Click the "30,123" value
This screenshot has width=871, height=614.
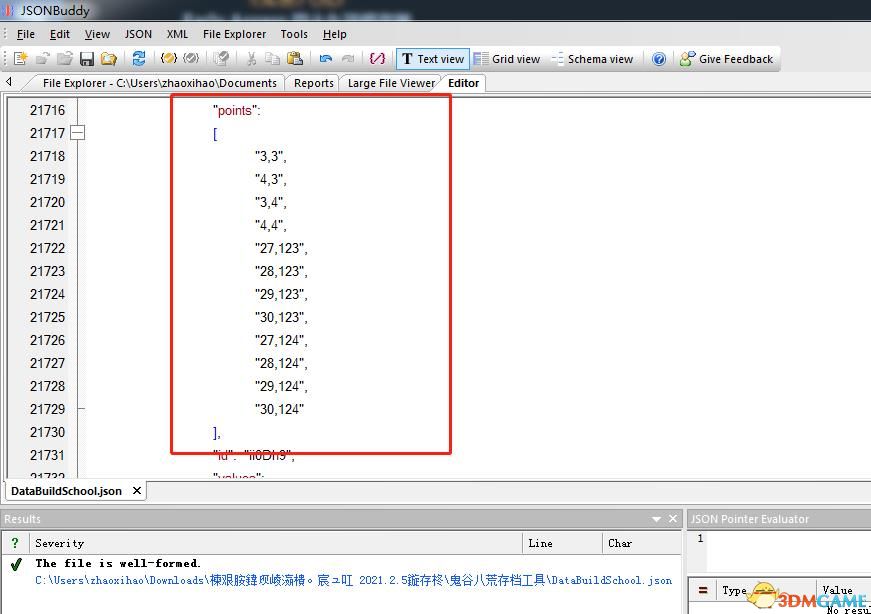point(281,317)
